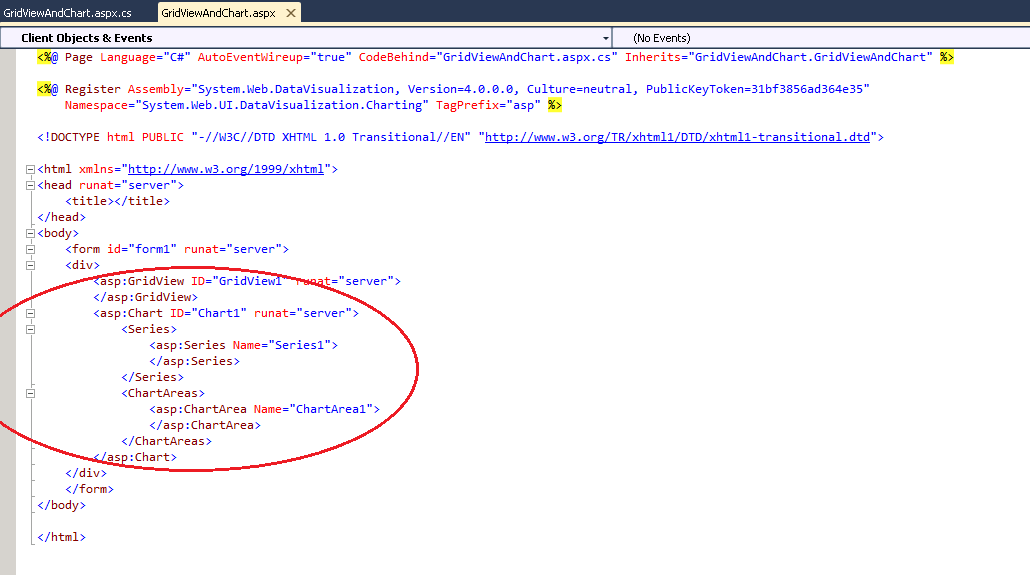The height and width of the screenshot is (575, 1030).
Task: Click the </asp:GridView> closing tag
Action: point(145,297)
